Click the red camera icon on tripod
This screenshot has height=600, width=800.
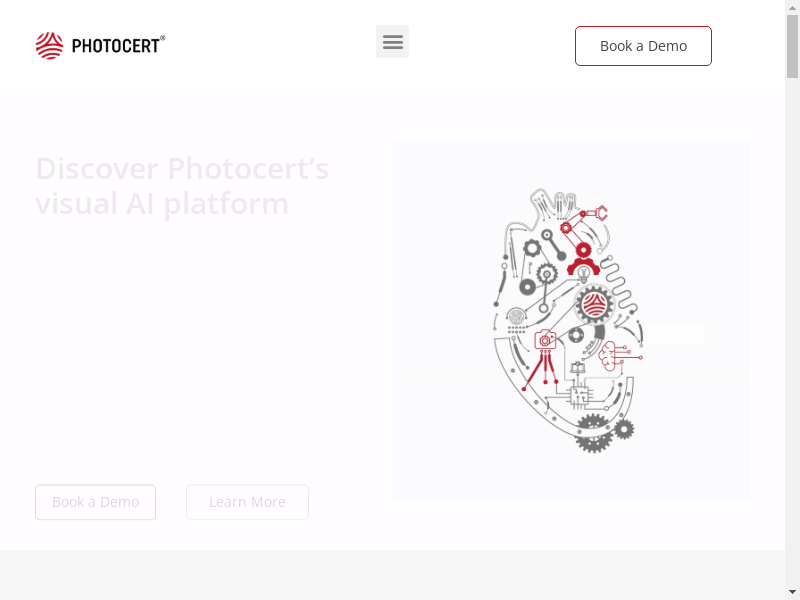[545, 340]
